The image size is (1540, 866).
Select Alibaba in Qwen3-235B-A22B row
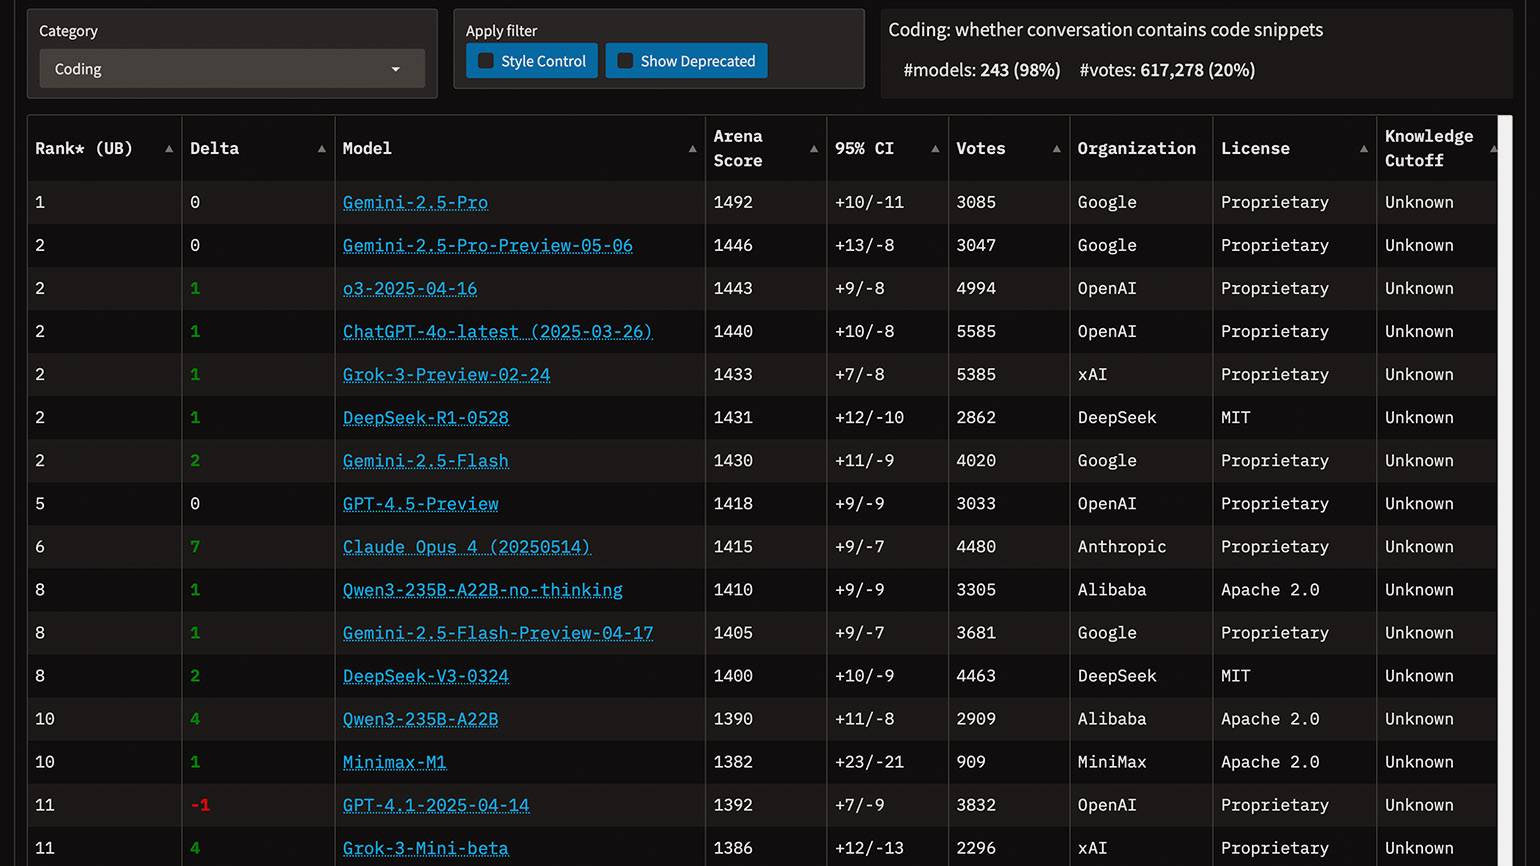click(x=1112, y=718)
